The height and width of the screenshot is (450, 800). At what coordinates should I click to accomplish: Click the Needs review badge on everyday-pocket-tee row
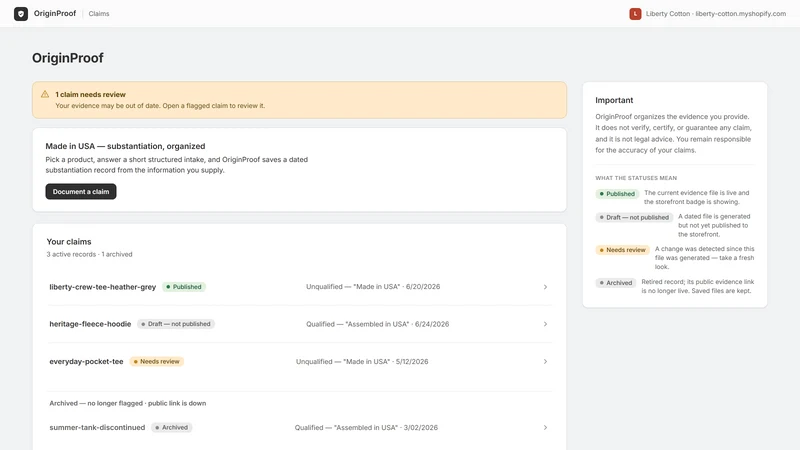click(157, 361)
